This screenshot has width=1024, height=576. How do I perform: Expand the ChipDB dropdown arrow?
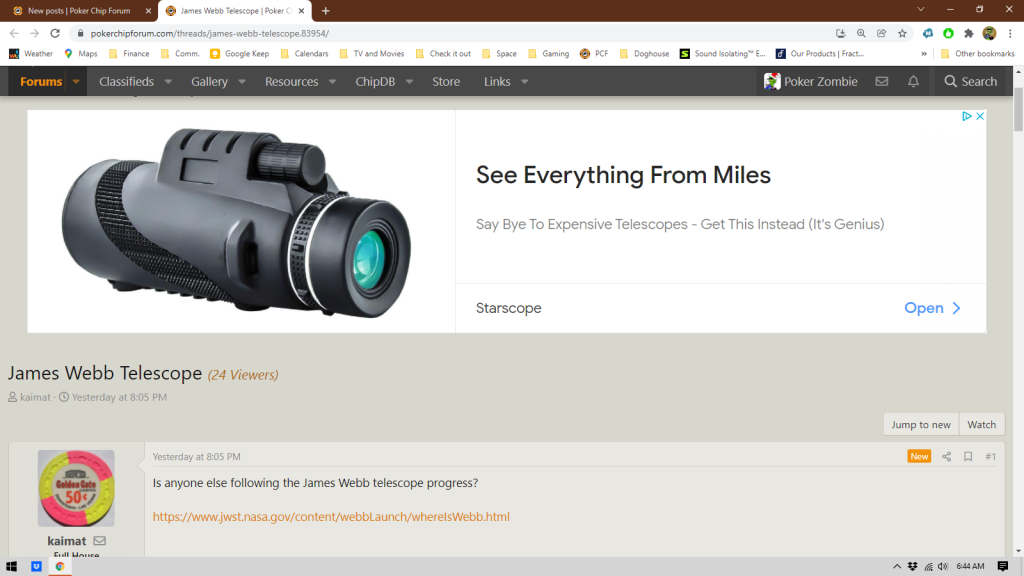(409, 82)
